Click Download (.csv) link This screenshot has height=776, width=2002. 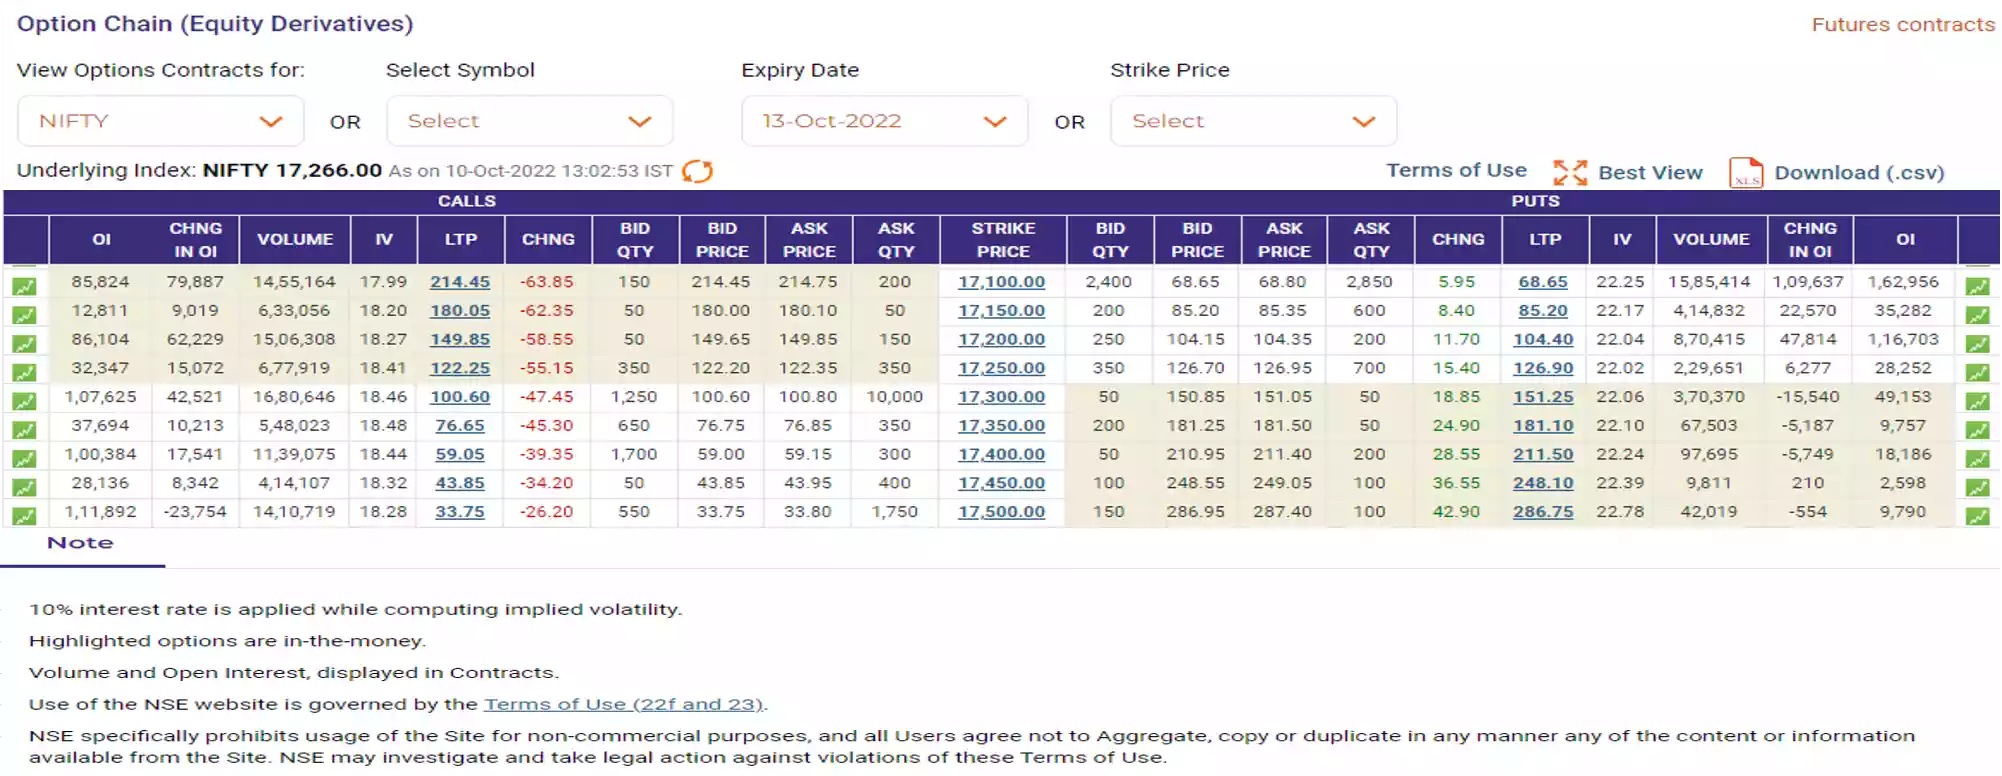[1859, 173]
